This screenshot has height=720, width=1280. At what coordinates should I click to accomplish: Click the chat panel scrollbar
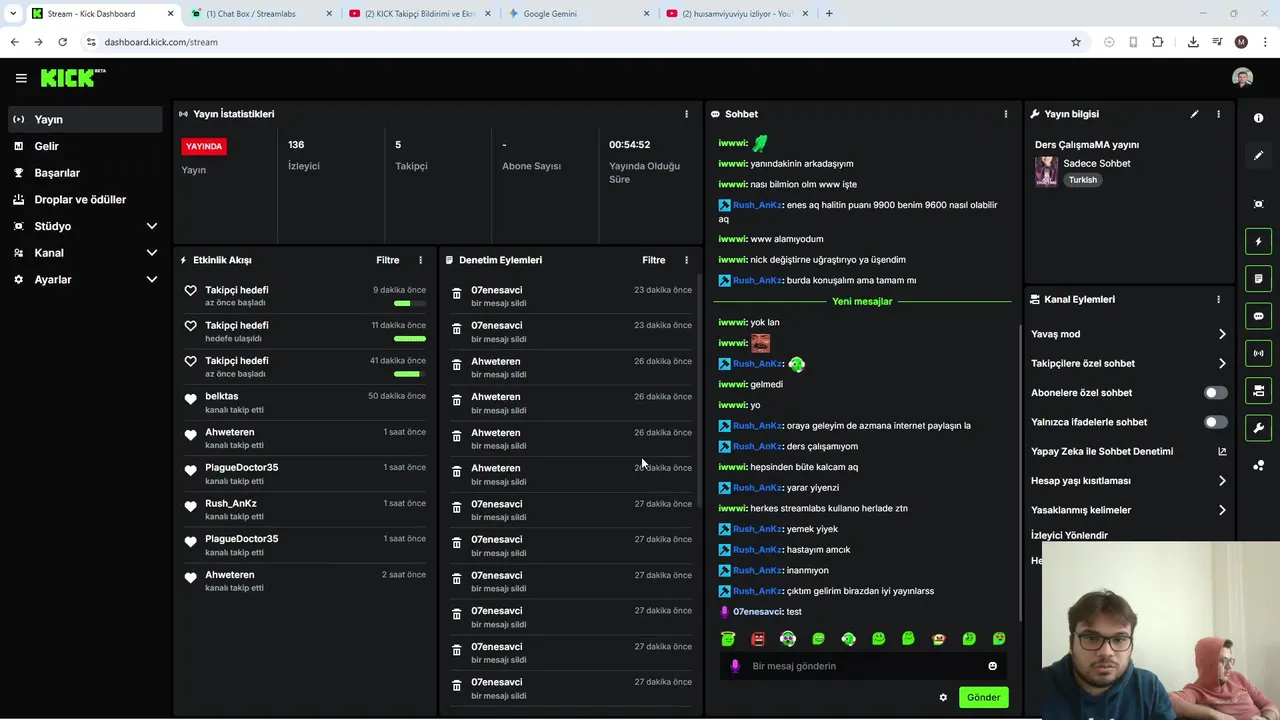point(1019,470)
